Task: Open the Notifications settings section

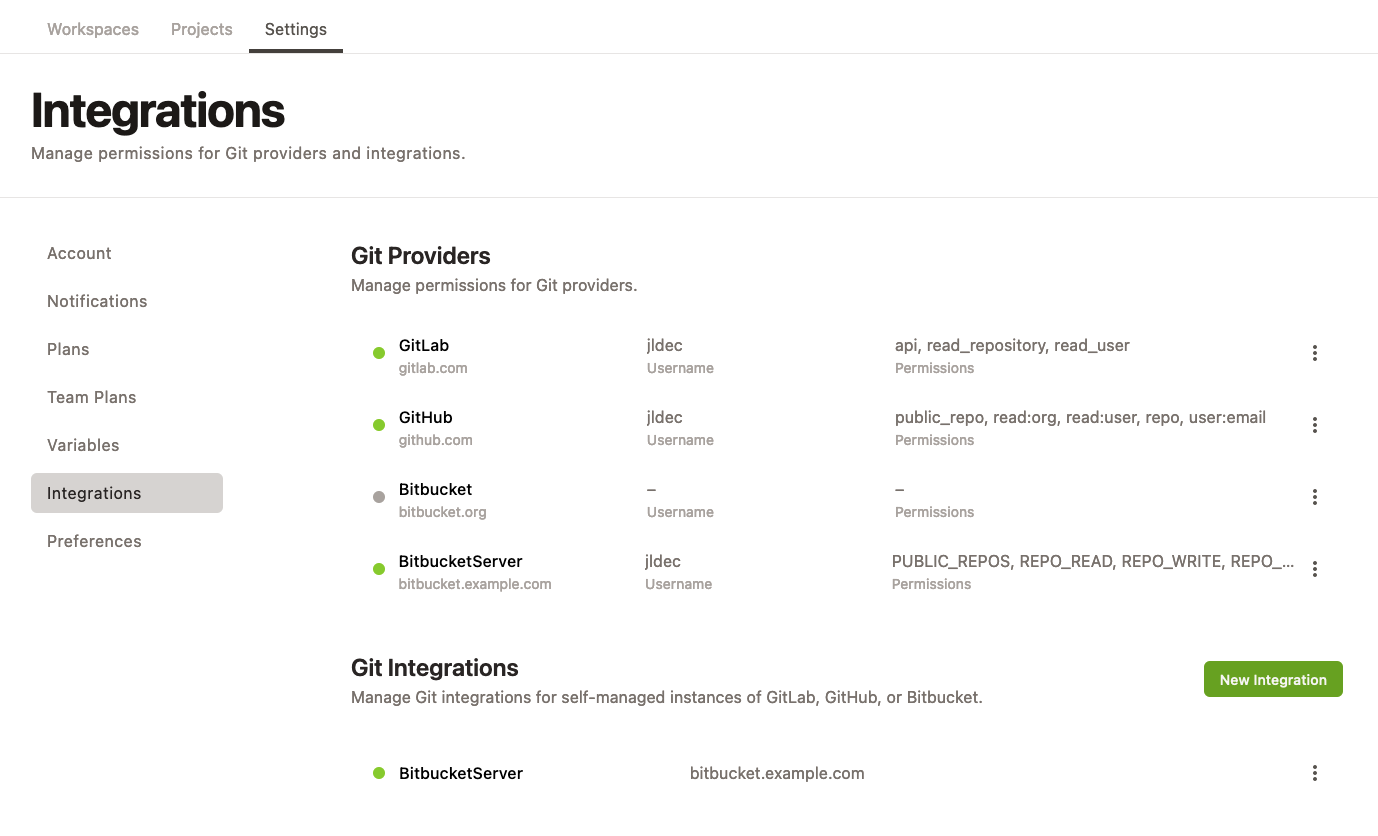Action: (x=96, y=301)
